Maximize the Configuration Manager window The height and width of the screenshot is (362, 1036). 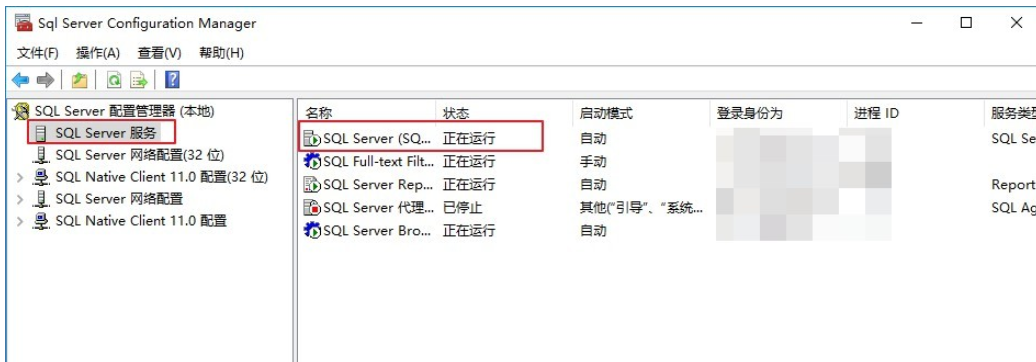tap(966, 23)
